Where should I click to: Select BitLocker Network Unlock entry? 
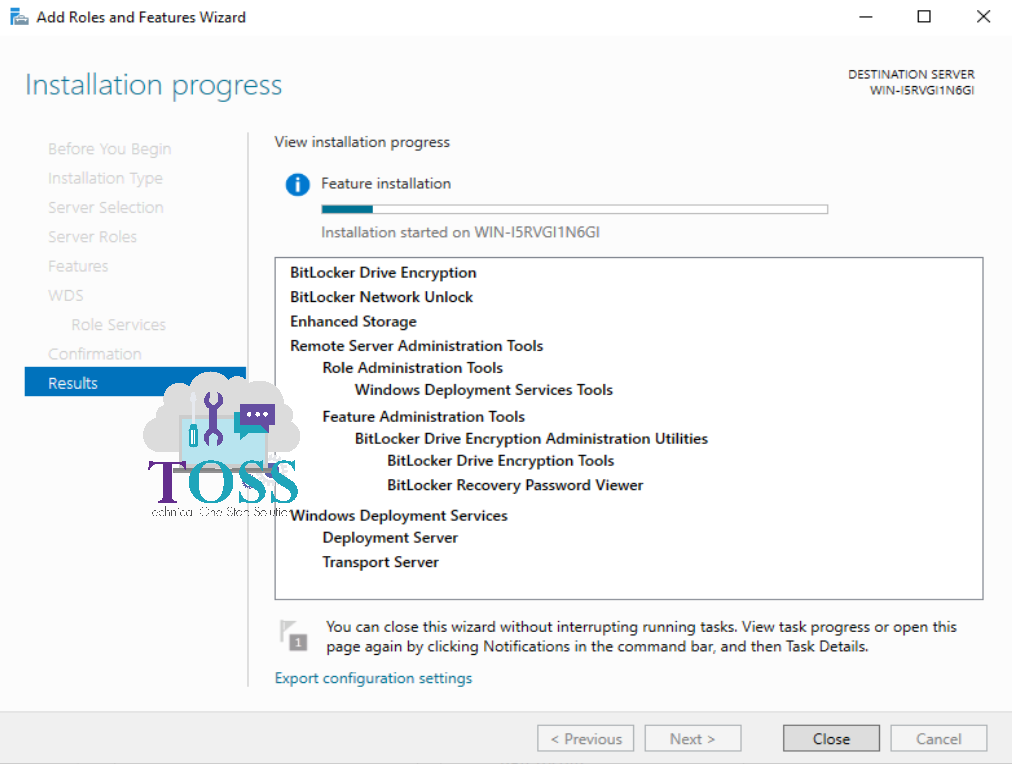click(x=381, y=297)
